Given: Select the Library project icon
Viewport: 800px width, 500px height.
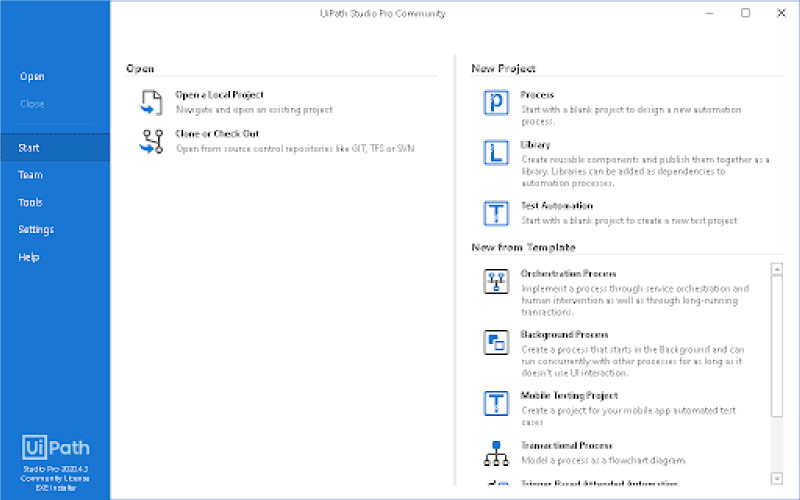Looking at the screenshot, I should point(496,153).
